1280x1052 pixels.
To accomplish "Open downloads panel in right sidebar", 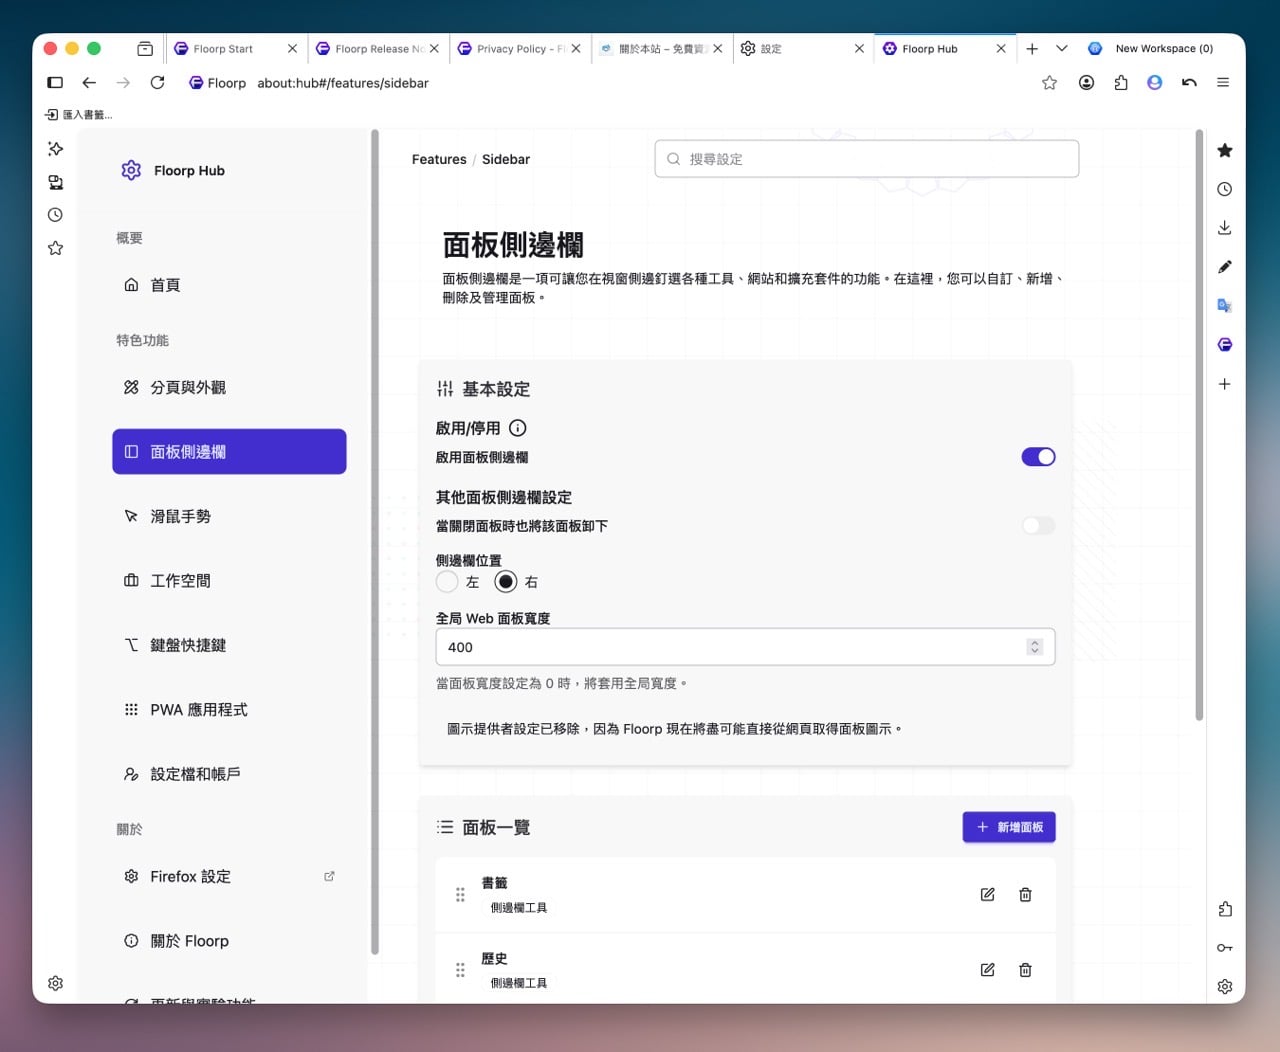I will click(x=1224, y=228).
